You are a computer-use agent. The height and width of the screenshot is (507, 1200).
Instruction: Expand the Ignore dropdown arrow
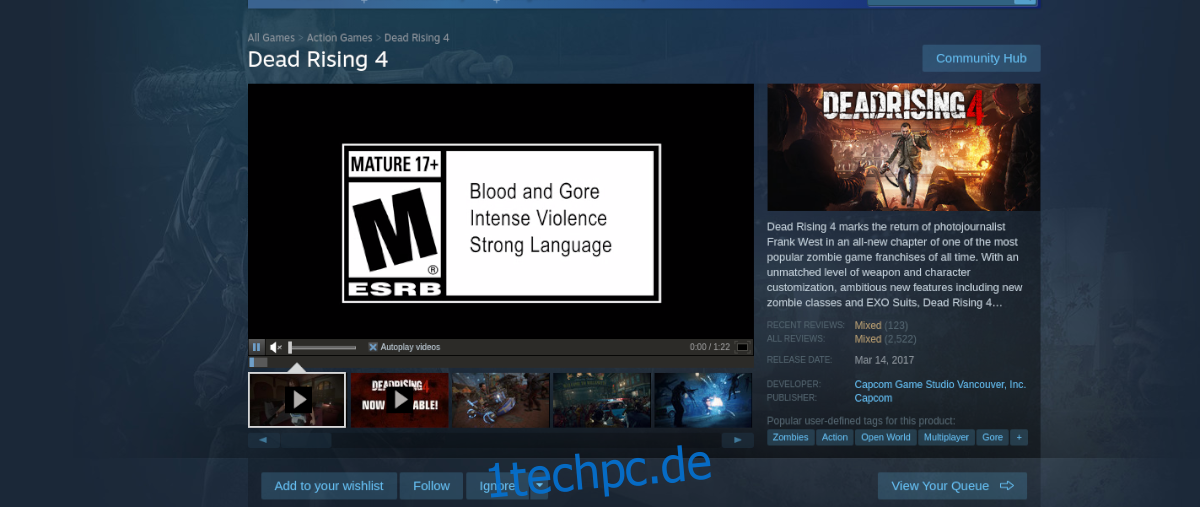click(539, 486)
